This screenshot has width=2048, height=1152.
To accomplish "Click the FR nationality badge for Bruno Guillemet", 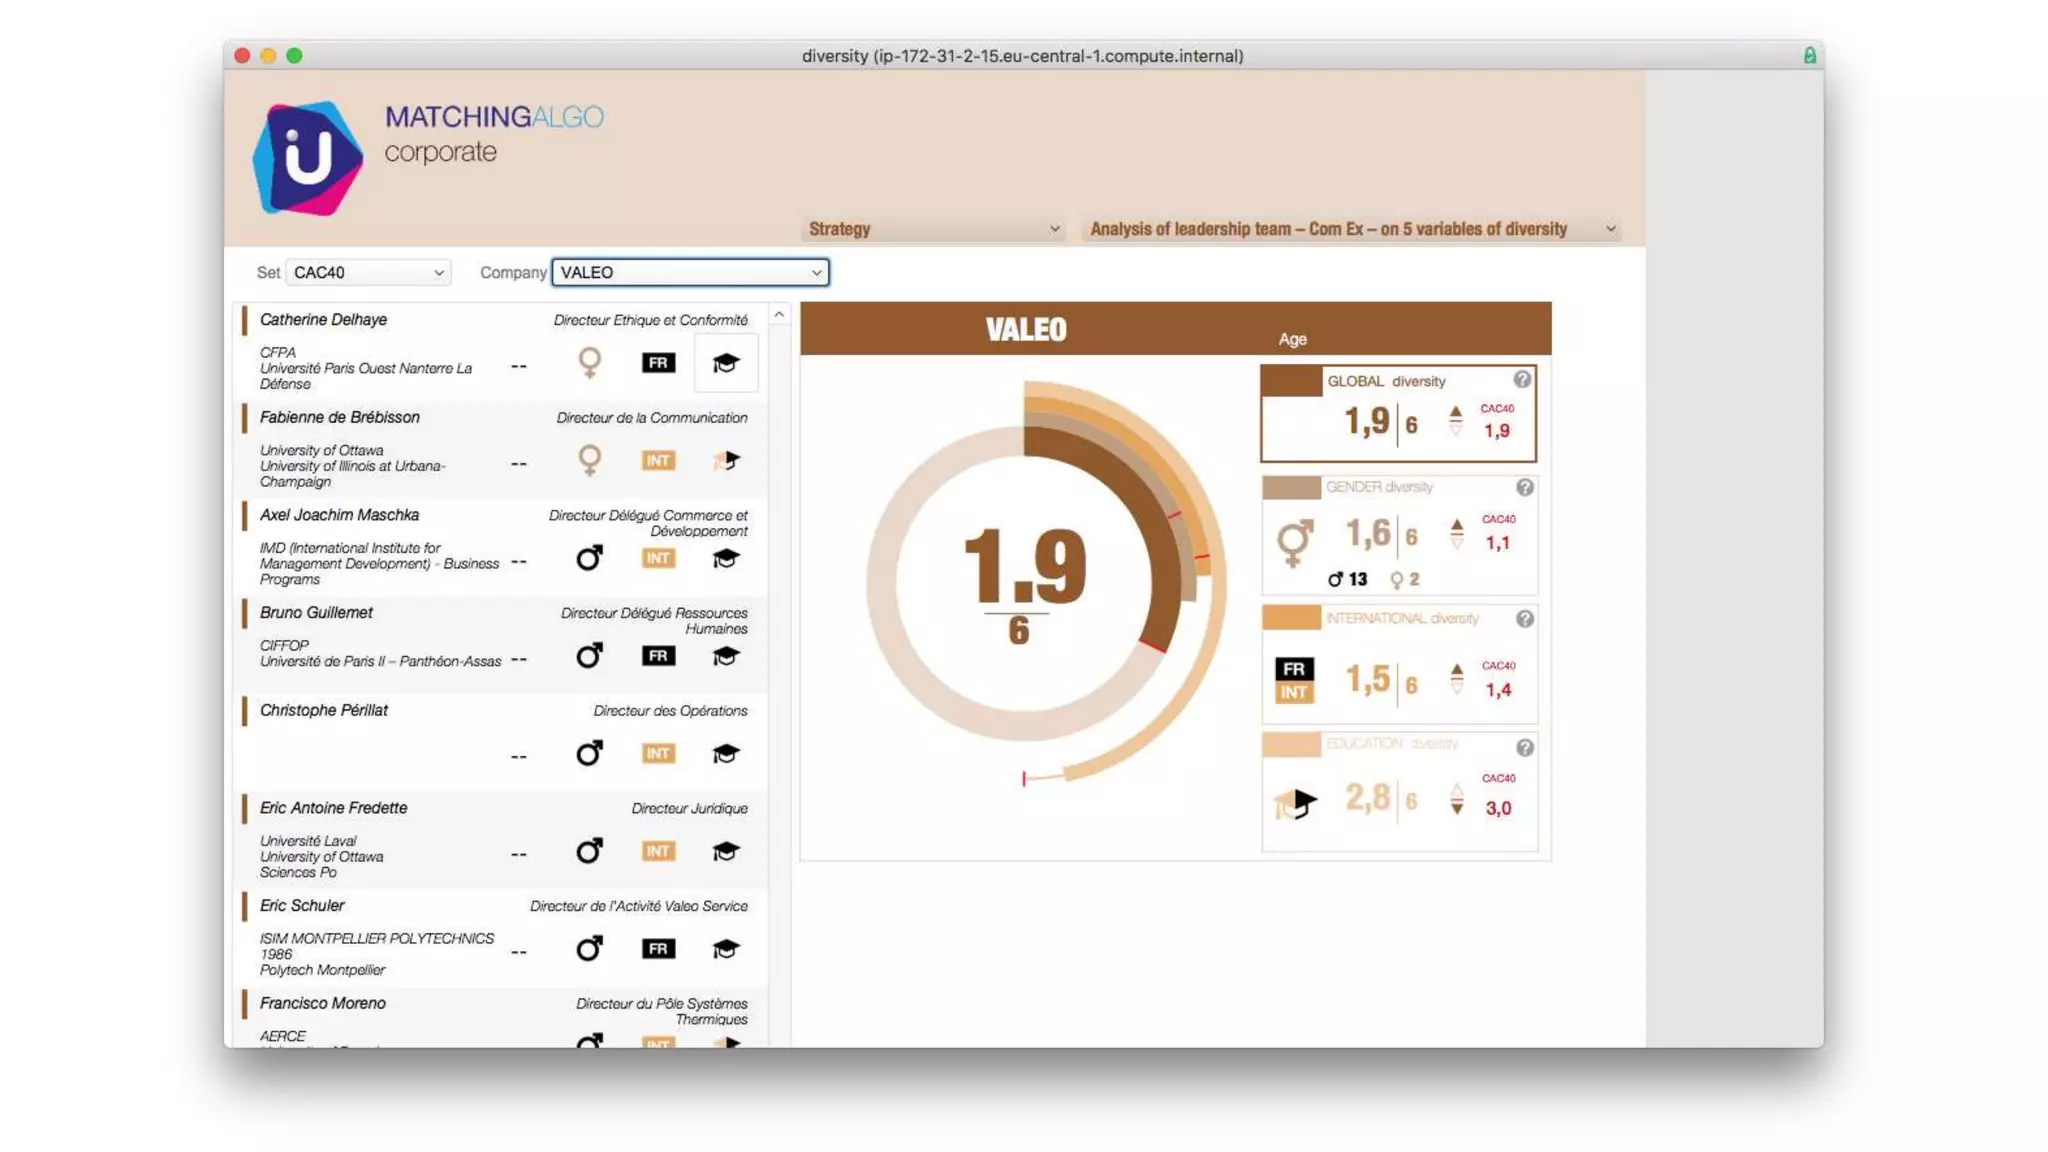I will [658, 656].
